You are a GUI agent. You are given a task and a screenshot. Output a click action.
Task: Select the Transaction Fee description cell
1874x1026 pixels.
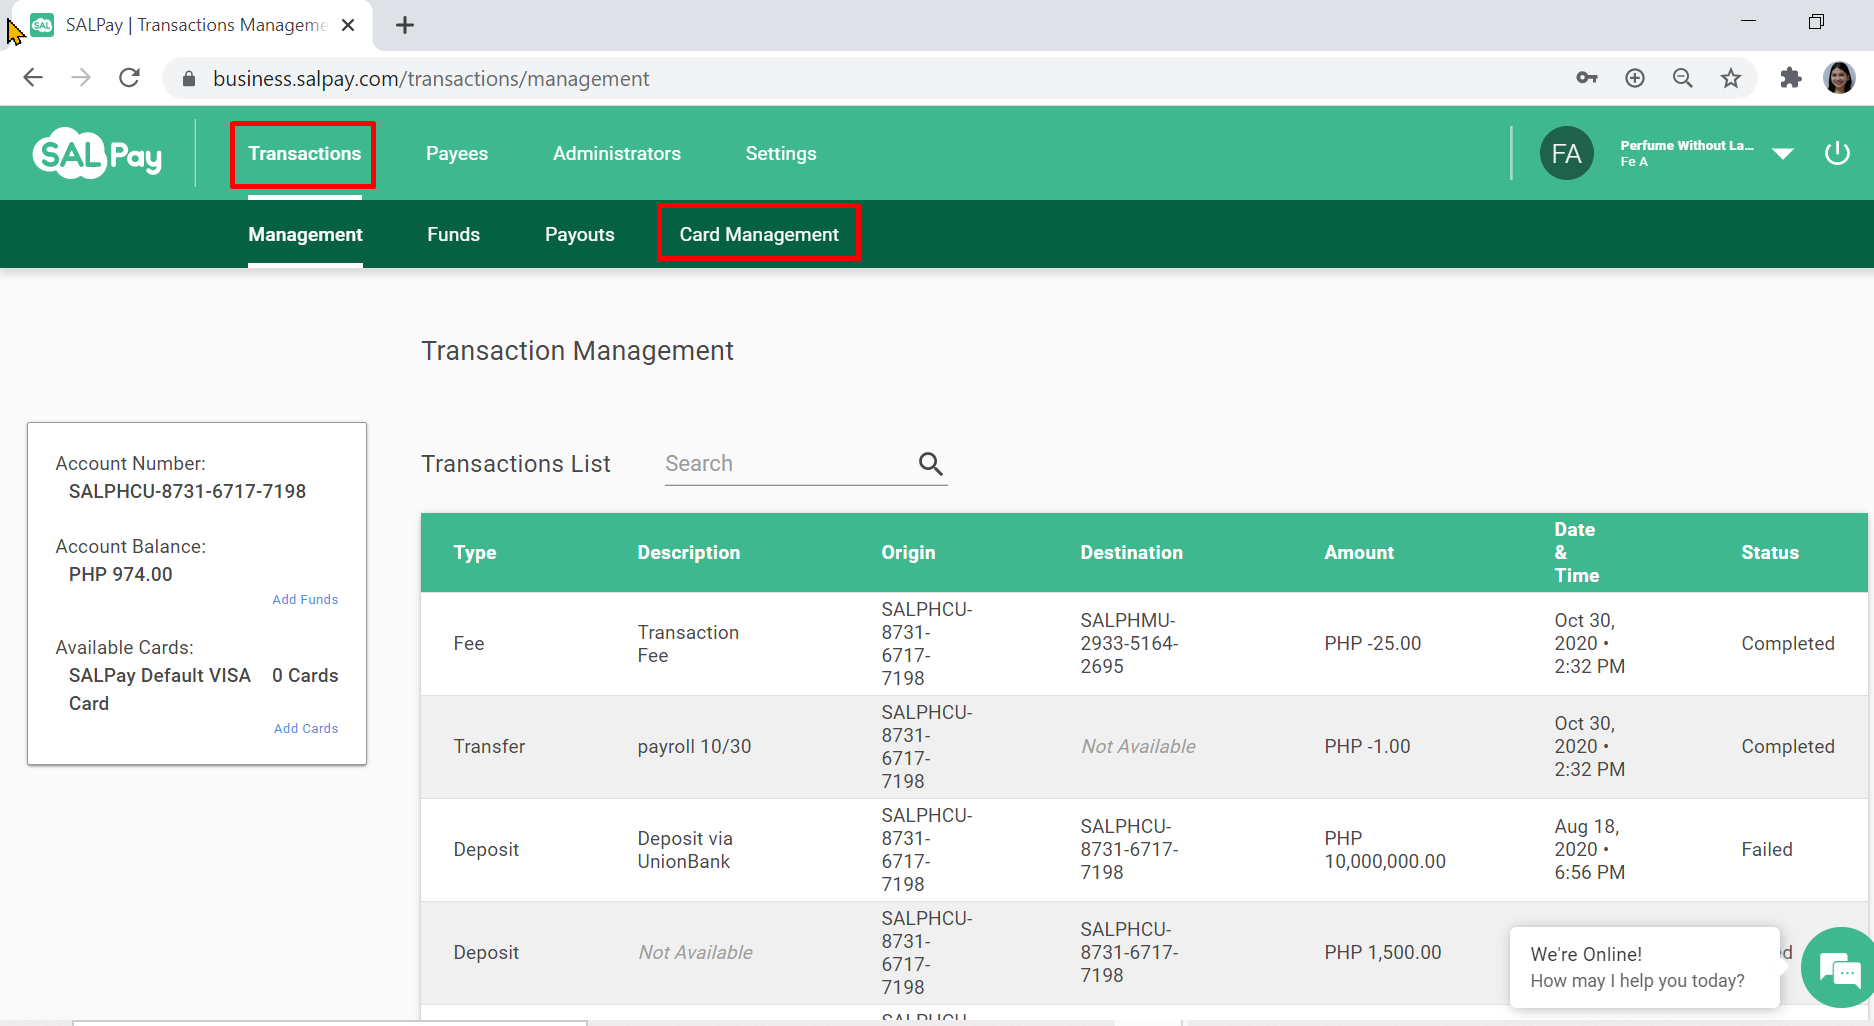pyautogui.click(x=688, y=644)
